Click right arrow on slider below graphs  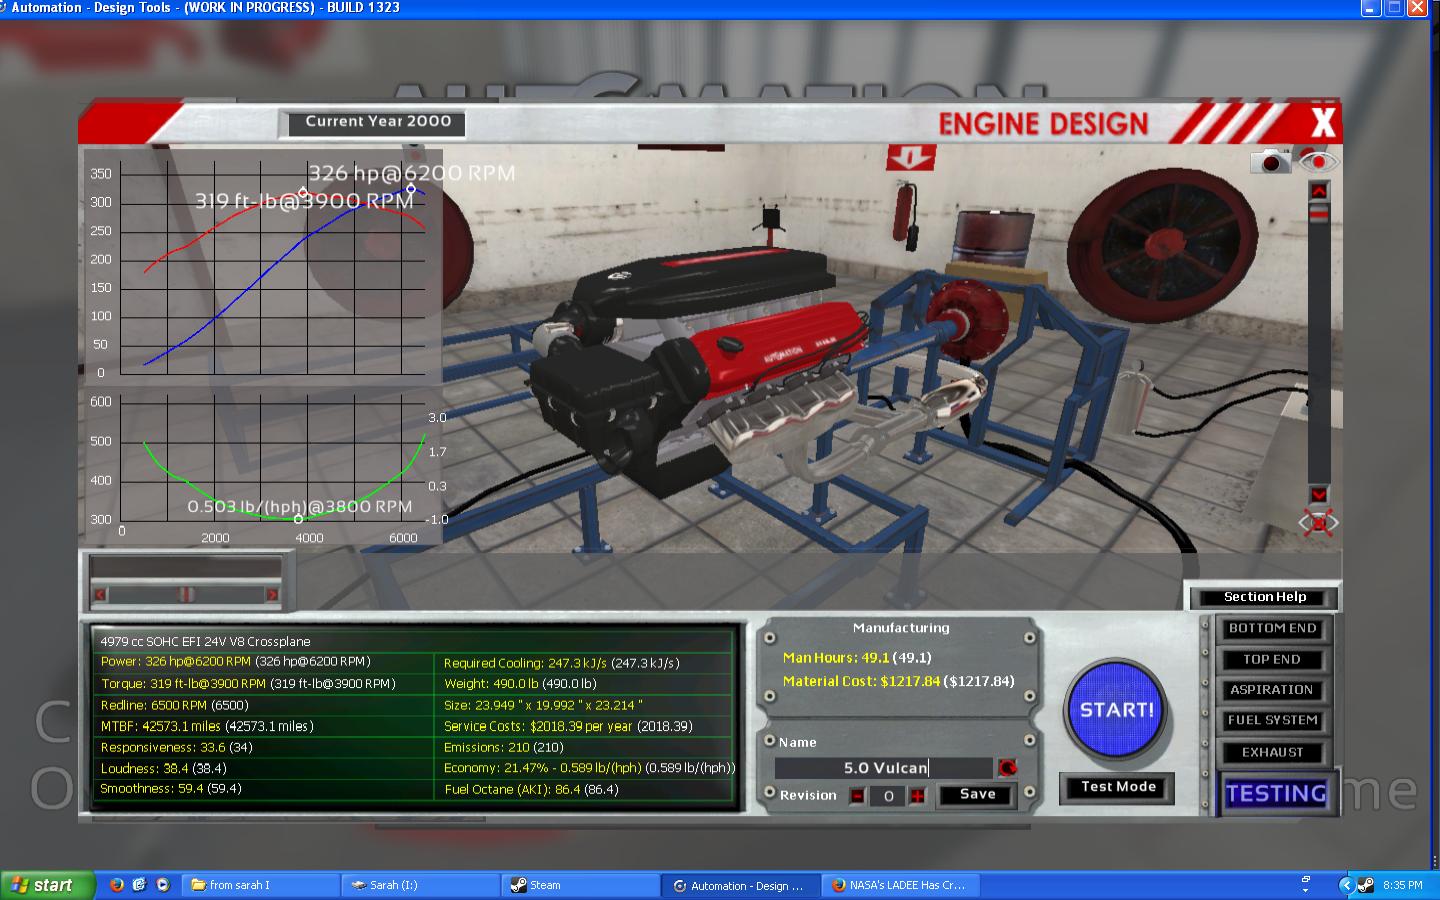click(x=271, y=594)
